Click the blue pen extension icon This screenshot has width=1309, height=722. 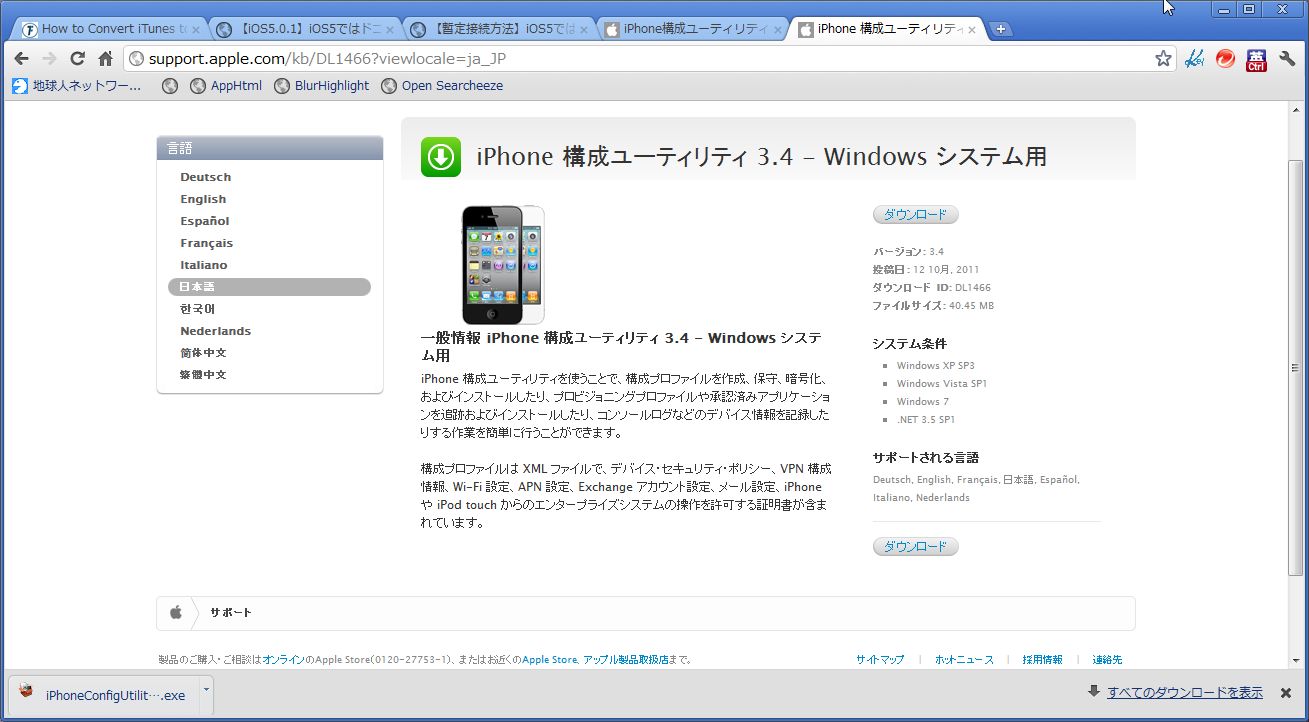click(x=1194, y=59)
